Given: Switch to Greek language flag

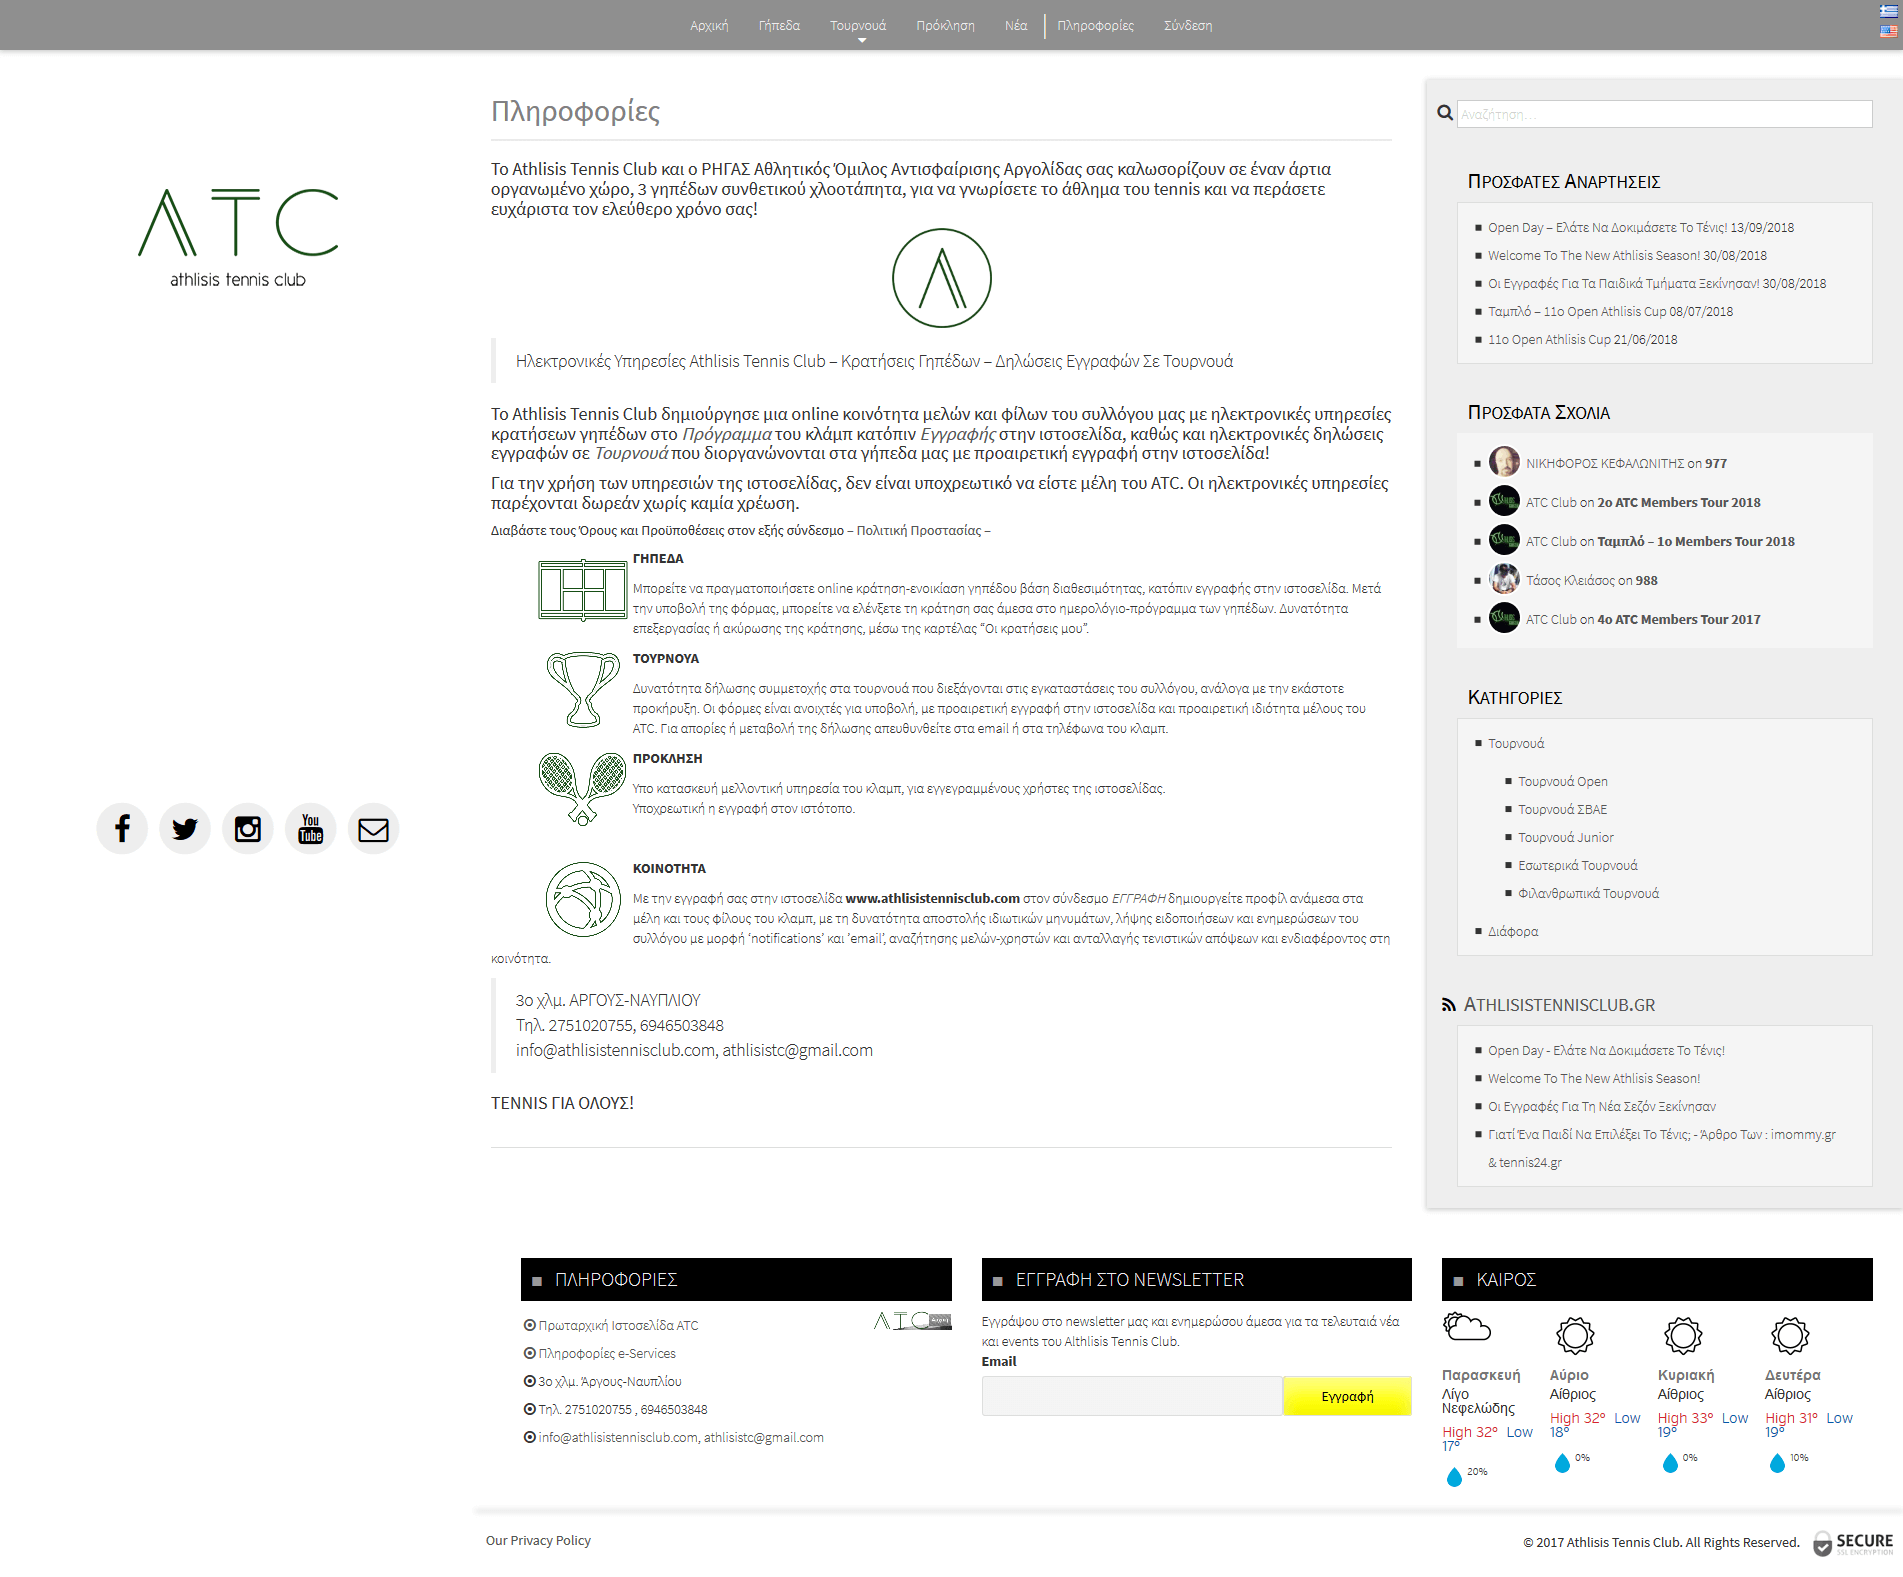Looking at the screenshot, I should point(1888,11).
